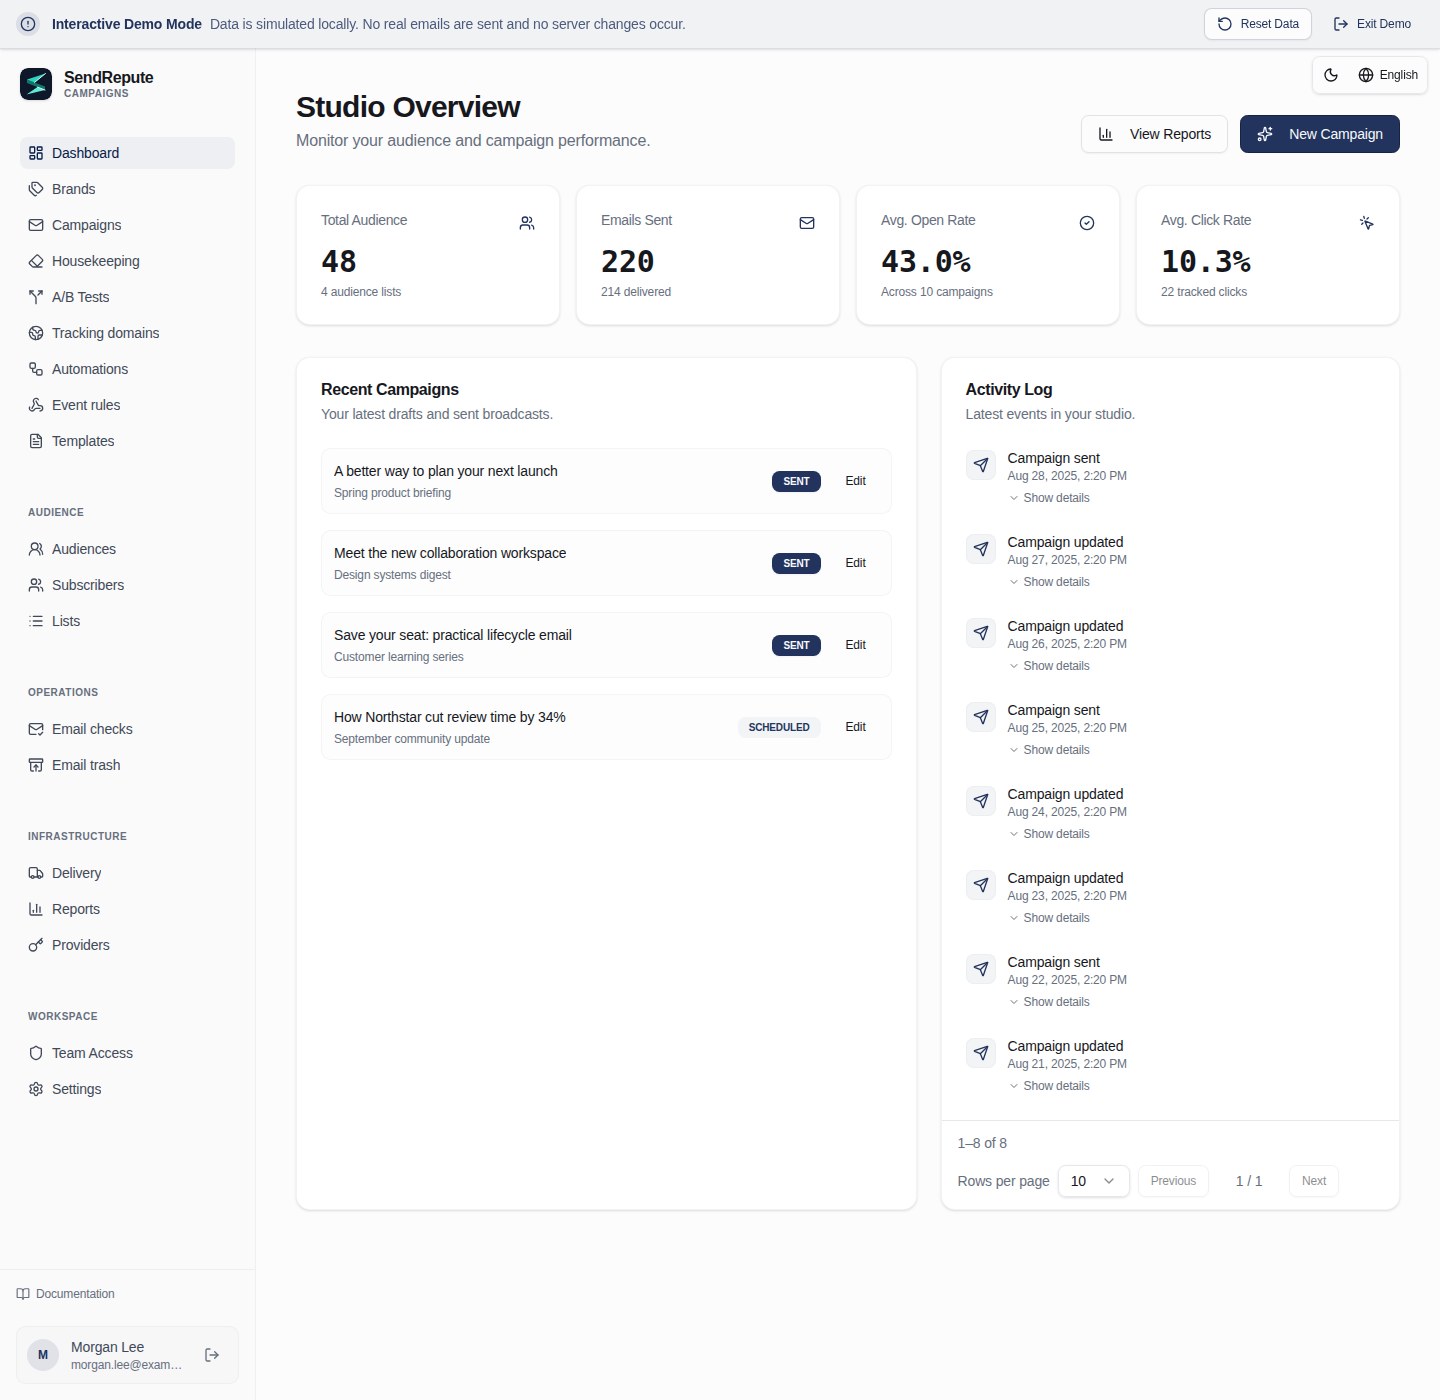Click the globe language icon
The height and width of the screenshot is (1400, 1440).
tap(1366, 75)
